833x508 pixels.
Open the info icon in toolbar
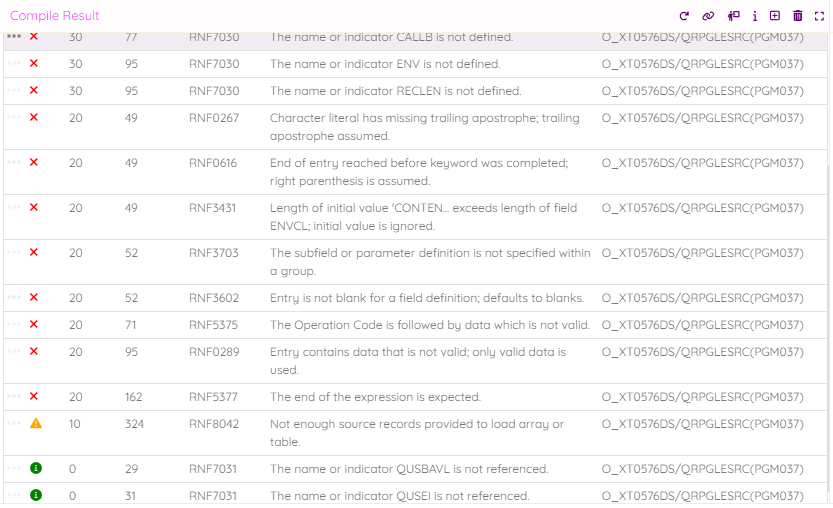point(755,16)
